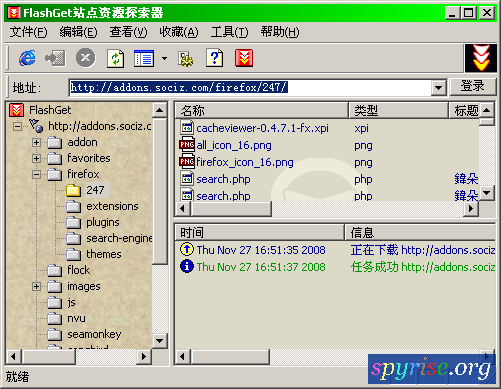Select the extensions folder in tree
Viewport: 501px width, 389px height.
(112, 206)
